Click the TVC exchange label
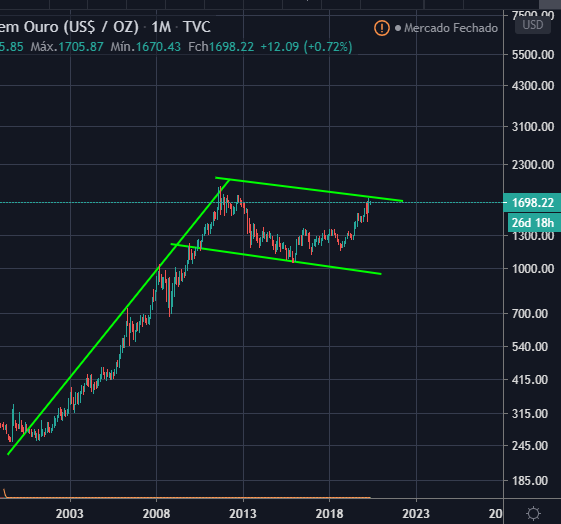Screen dimensions: 561x524 click(x=197, y=27)
